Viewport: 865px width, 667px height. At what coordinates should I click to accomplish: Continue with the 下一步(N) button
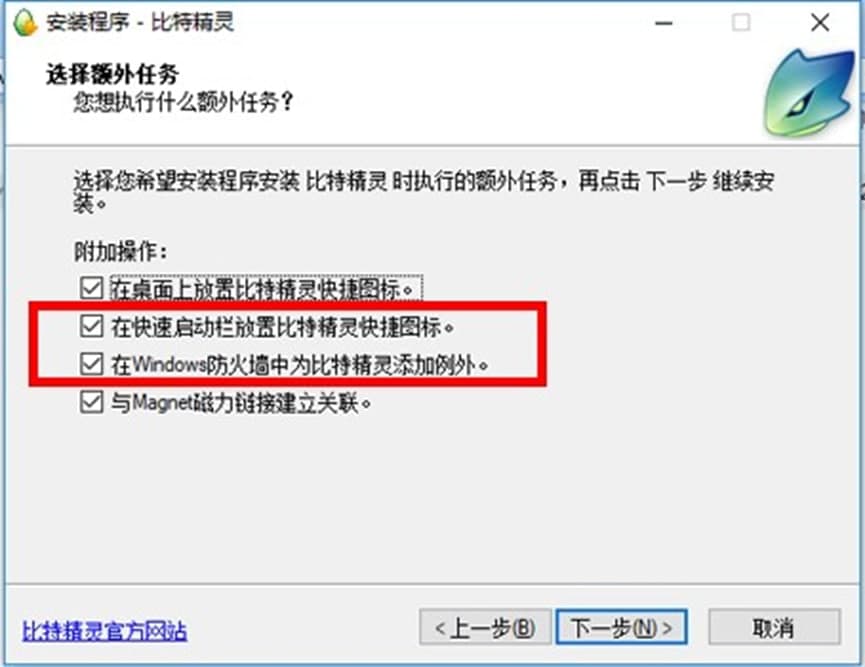[622, 627]
